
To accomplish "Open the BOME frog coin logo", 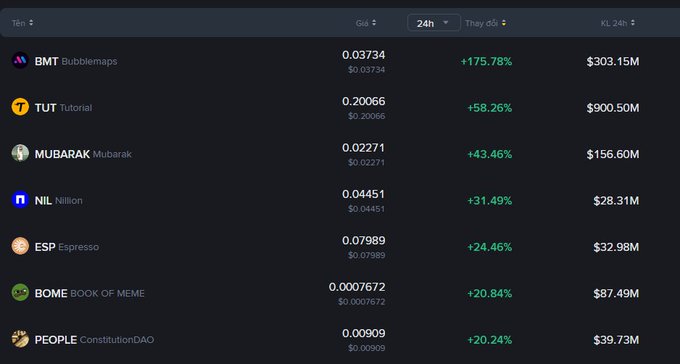I will pyautogui.click(x=20, y=292).
